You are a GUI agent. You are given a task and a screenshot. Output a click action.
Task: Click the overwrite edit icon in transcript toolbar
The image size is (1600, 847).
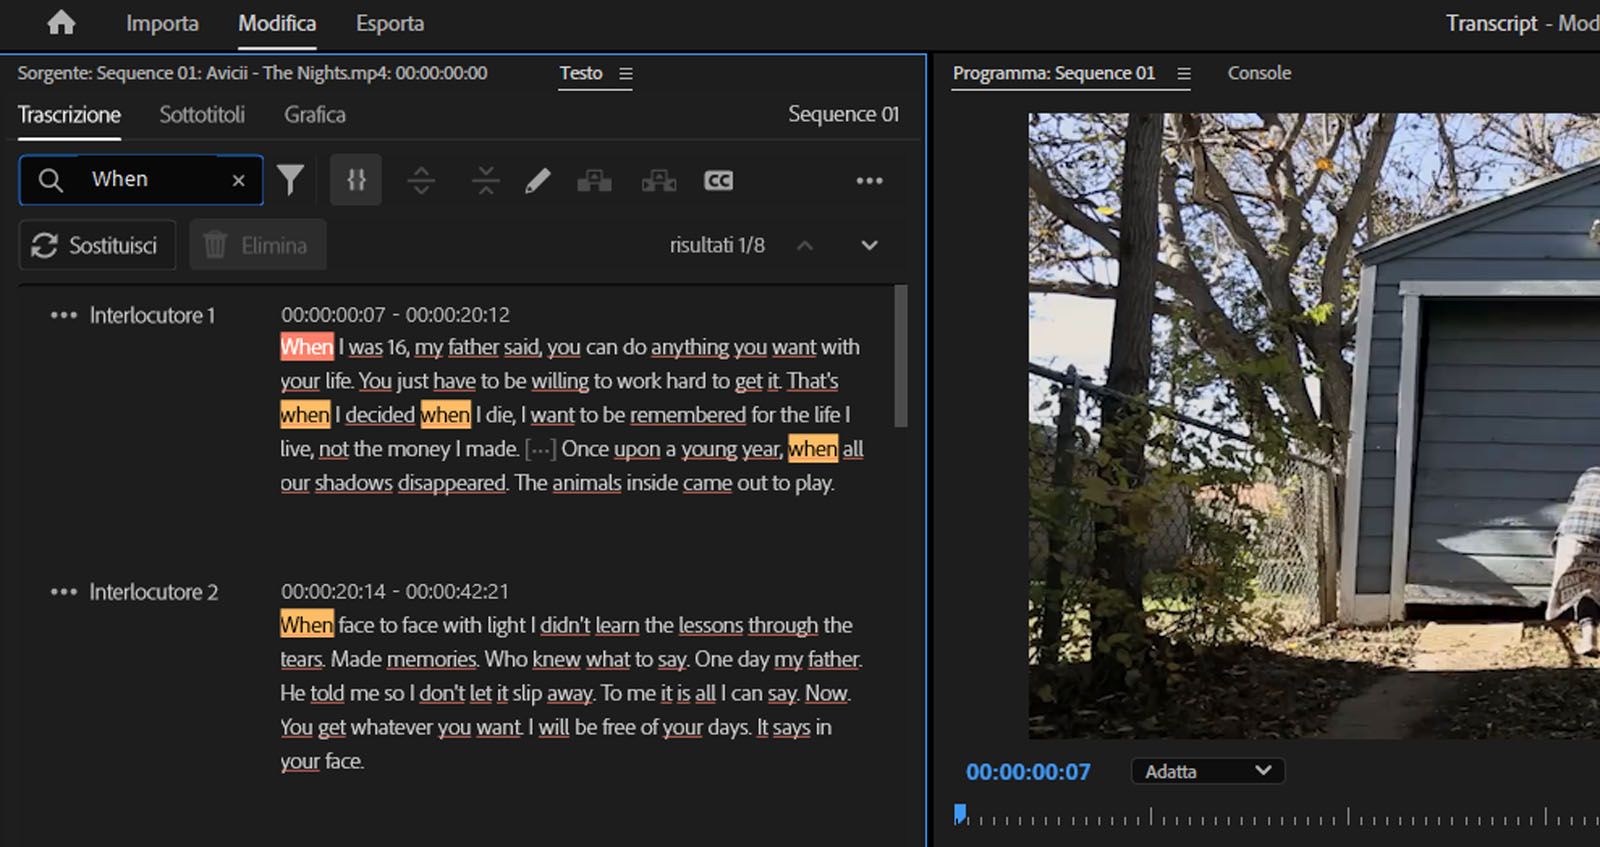click(x=658, y=181)
